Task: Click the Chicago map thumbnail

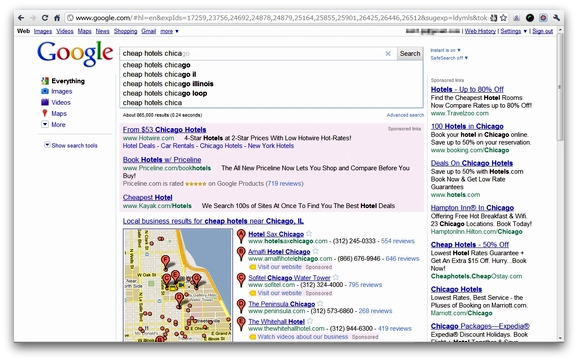Action: click(x=178, y=285)
